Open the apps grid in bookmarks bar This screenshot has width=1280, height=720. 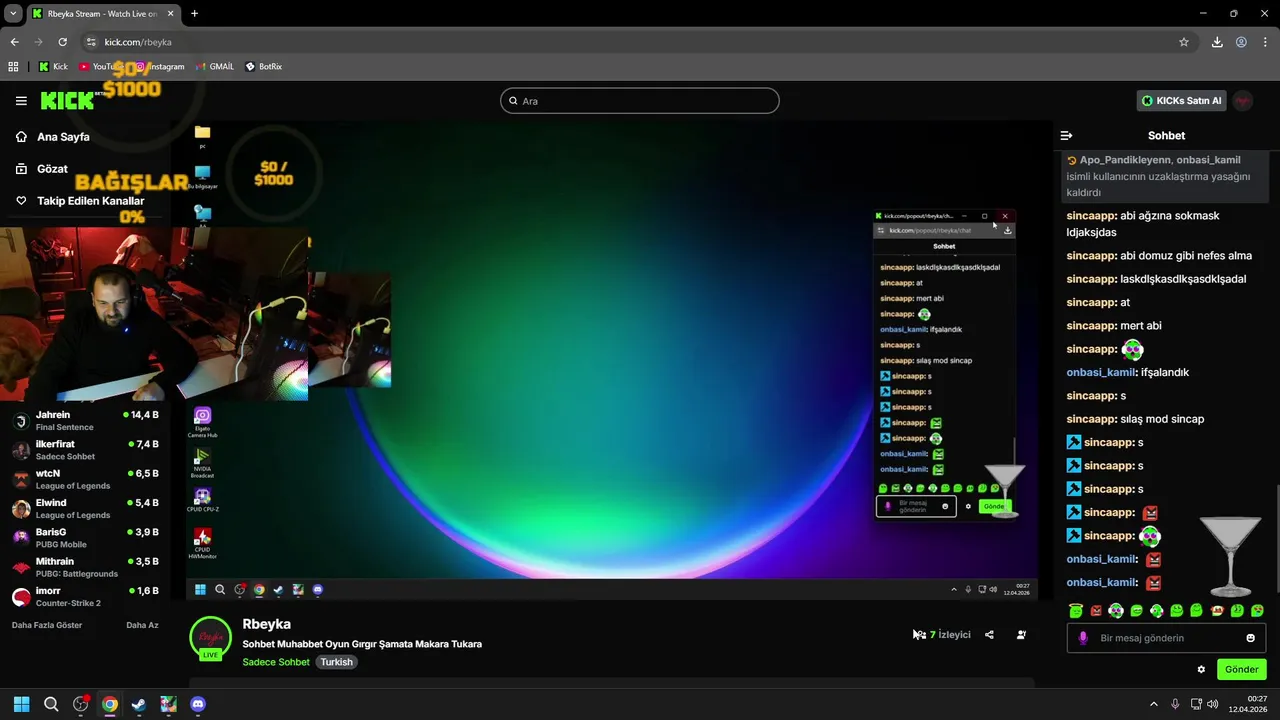pyautogui.click(x=13, y=67)
